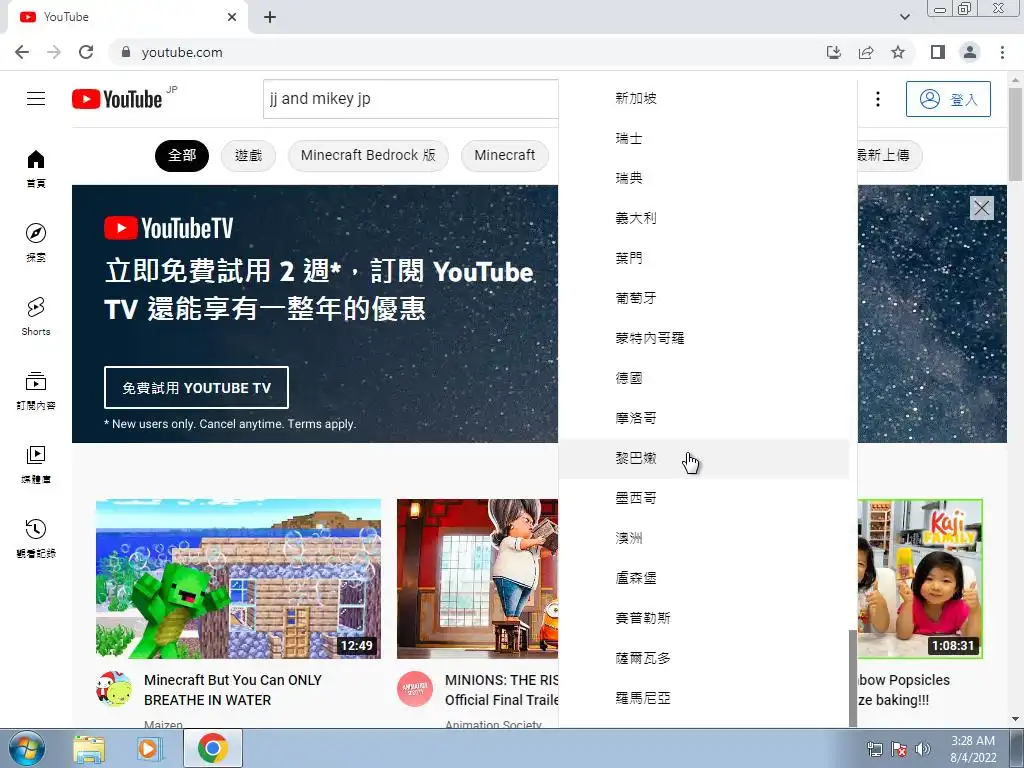Viewport: 1024px width, 768px height.
Task: Open the Windows Start button
Action: tap(26, 748)
